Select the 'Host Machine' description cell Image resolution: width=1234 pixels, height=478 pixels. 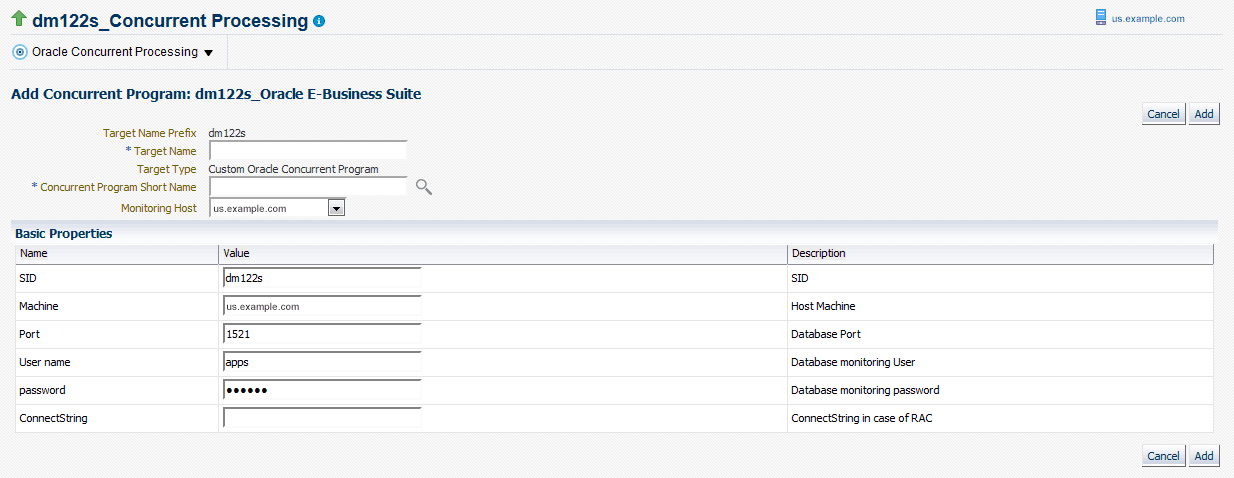(1001, 306)
